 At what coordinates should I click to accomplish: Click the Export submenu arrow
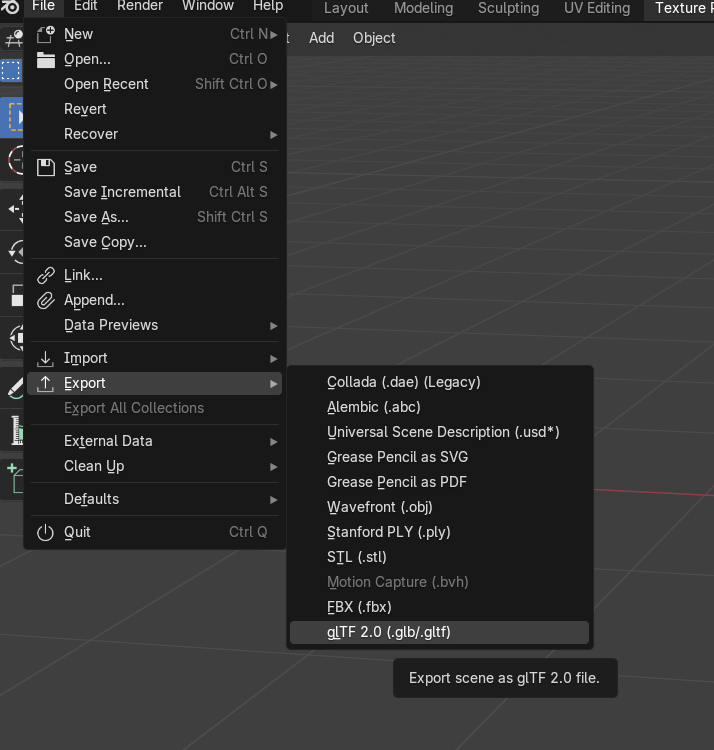click(274, 384)
